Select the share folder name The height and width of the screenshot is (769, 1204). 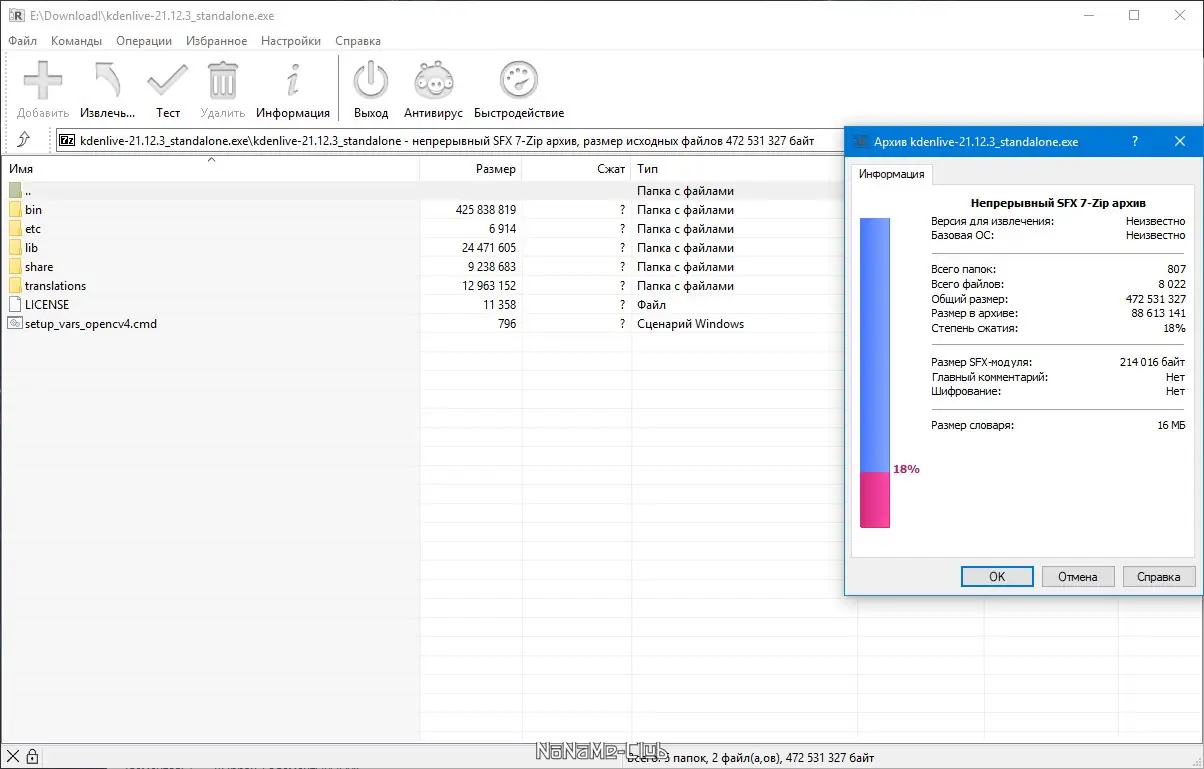pyautogui.click(x=39, y=267)
